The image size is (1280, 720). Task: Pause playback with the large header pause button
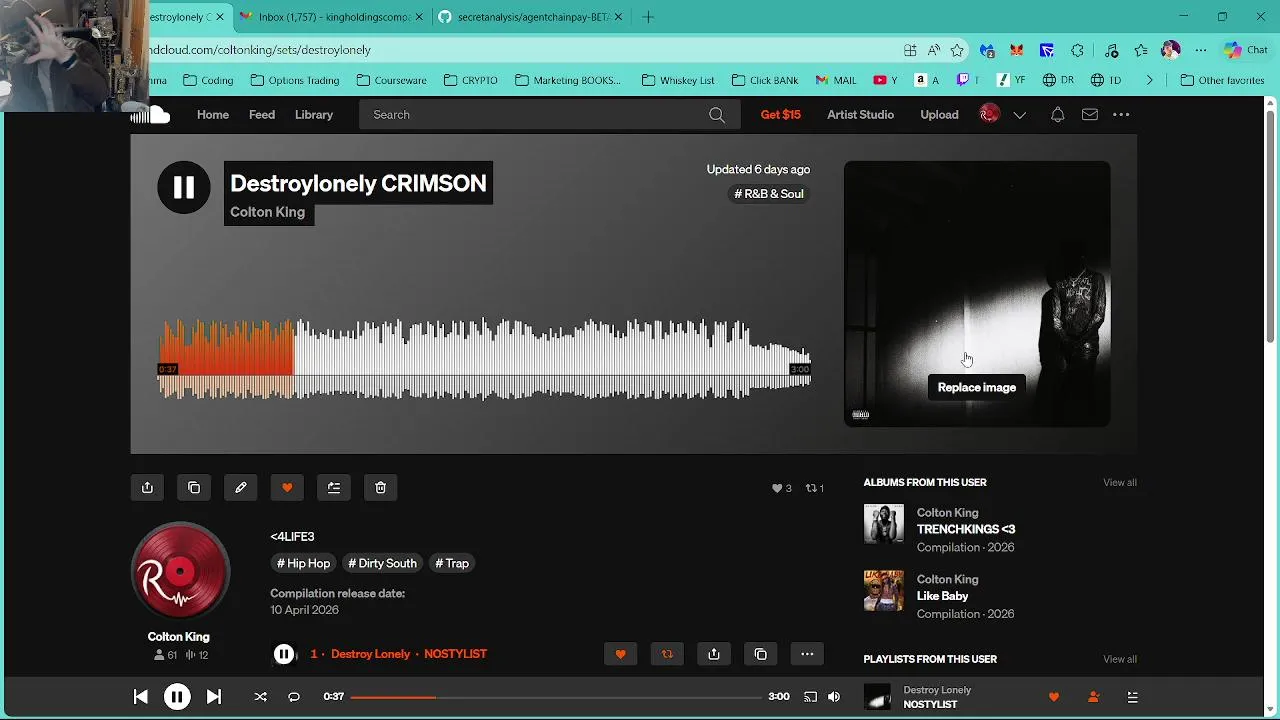point(184,187)
